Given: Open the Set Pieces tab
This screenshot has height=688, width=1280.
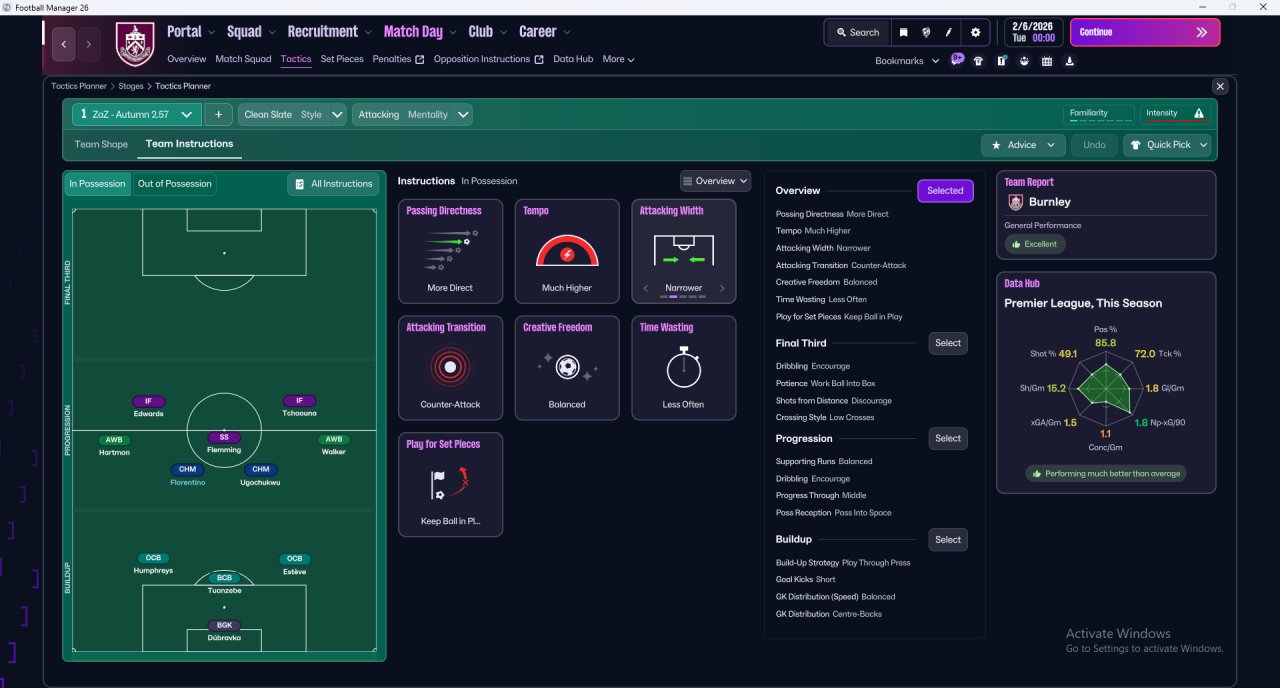Looking at the screenshot, I should pos(342,59).
